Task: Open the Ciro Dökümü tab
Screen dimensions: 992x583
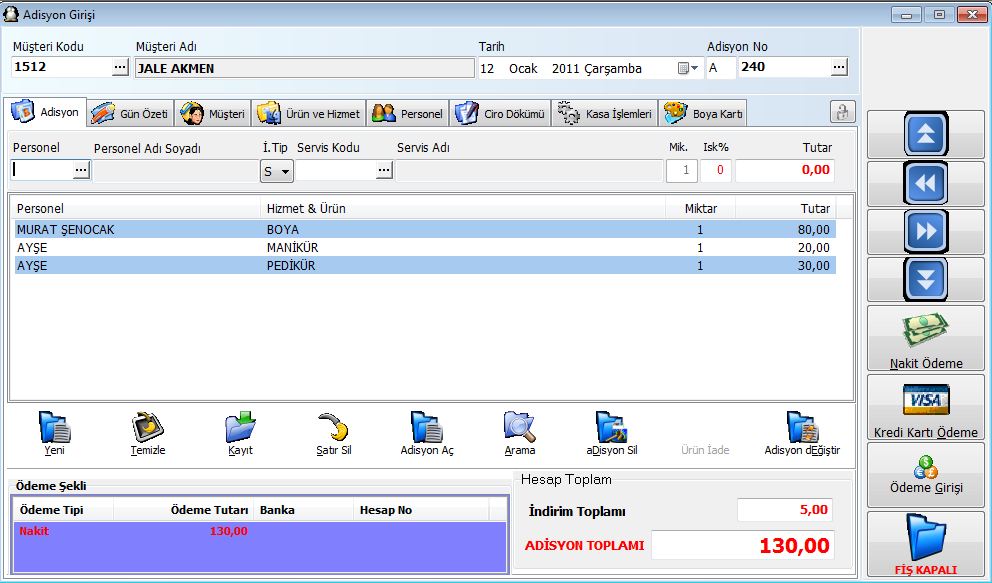Action: click(500, 114)
